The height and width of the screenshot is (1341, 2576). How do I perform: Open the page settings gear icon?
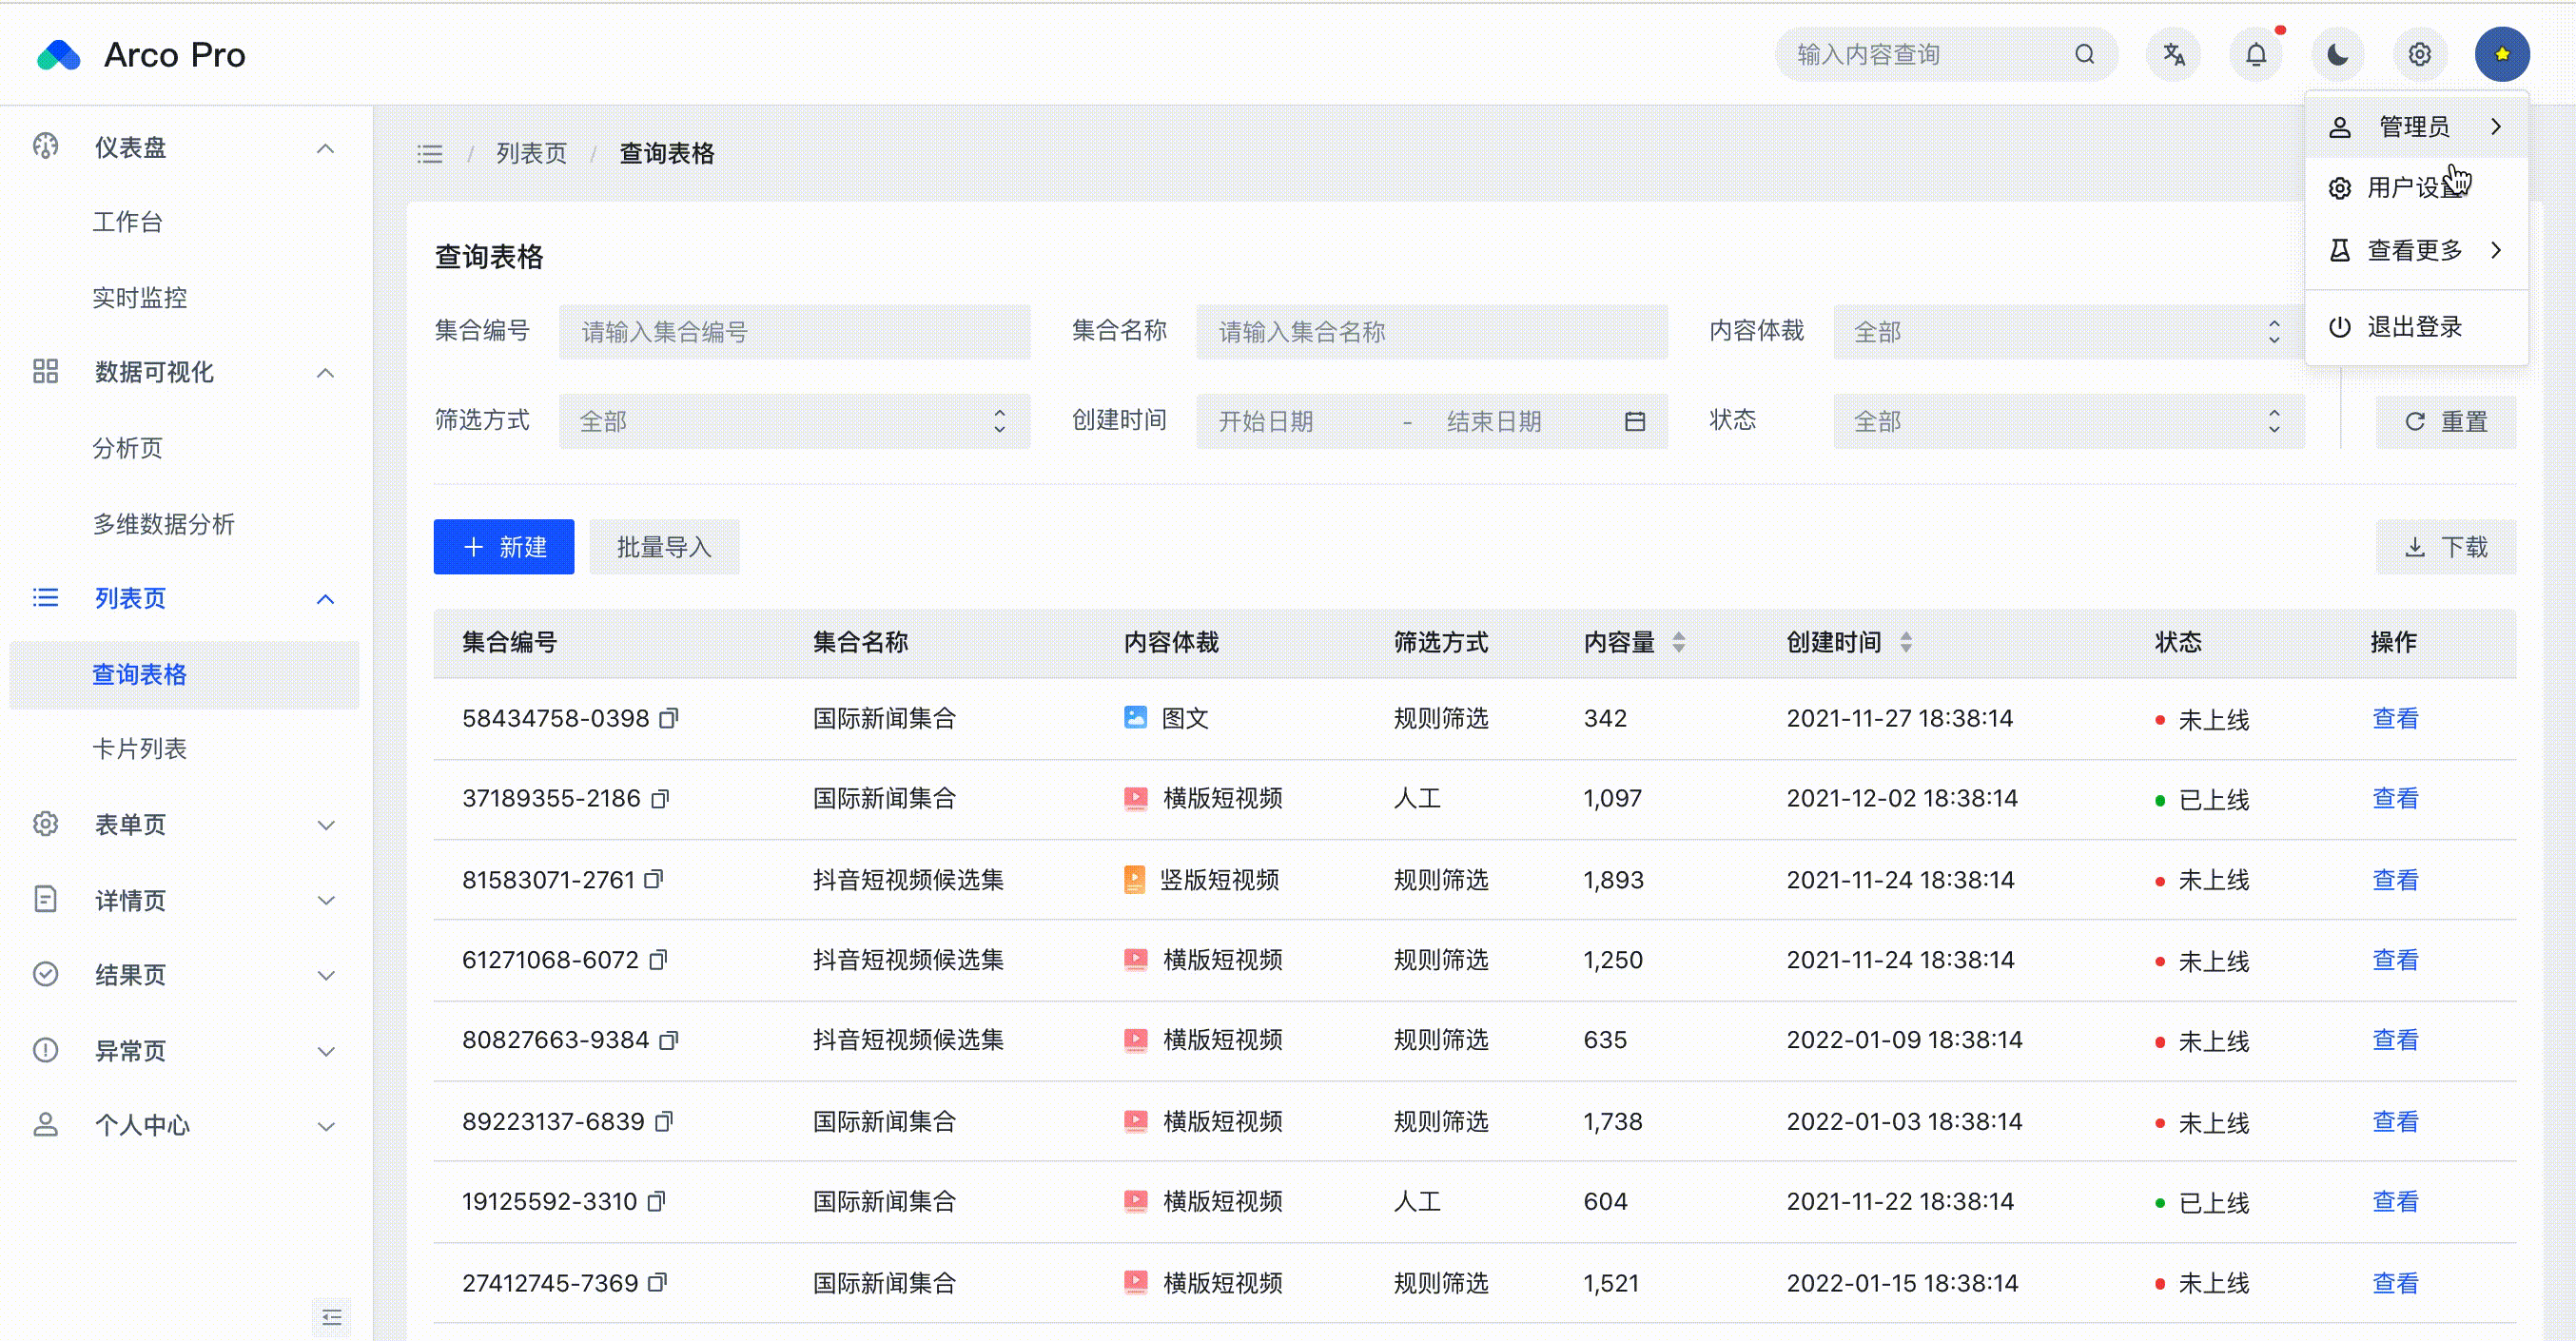[2419, 54]
